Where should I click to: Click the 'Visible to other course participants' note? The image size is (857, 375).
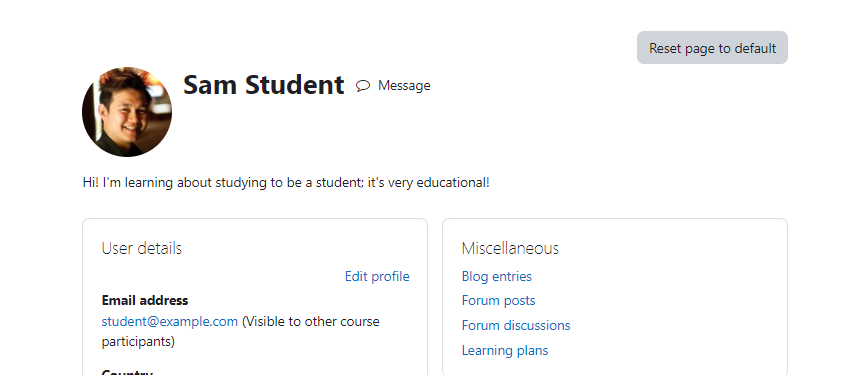(x=240, y=331)
